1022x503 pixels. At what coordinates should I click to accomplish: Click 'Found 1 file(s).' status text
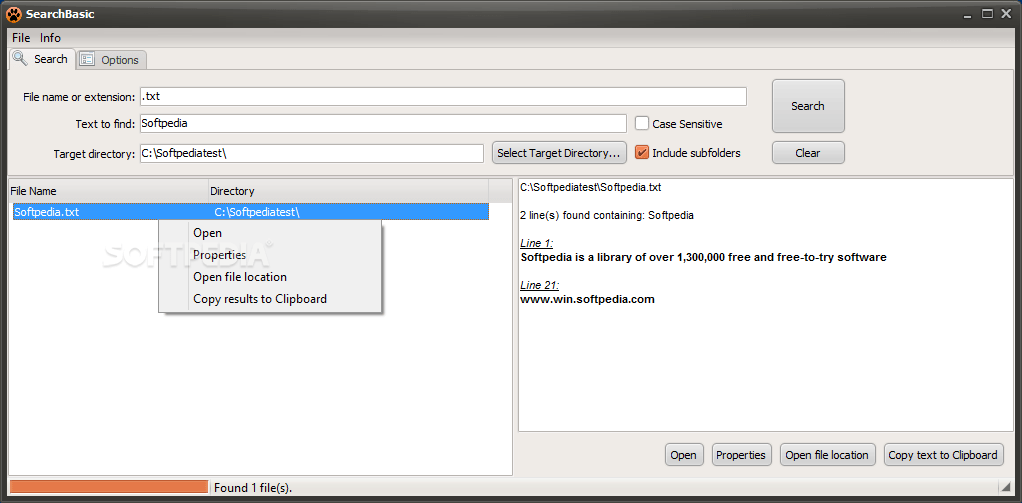pos(254,487)
